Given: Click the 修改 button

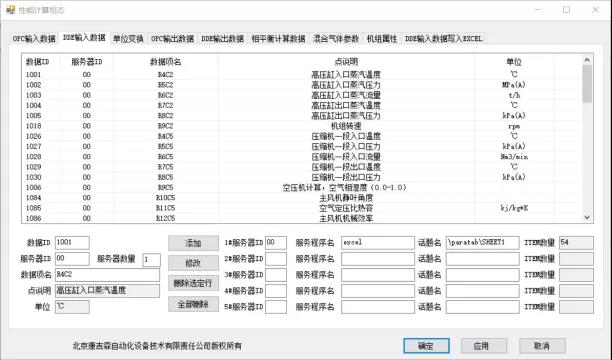Looking at the screenshot, I should (x=193, y=263).
